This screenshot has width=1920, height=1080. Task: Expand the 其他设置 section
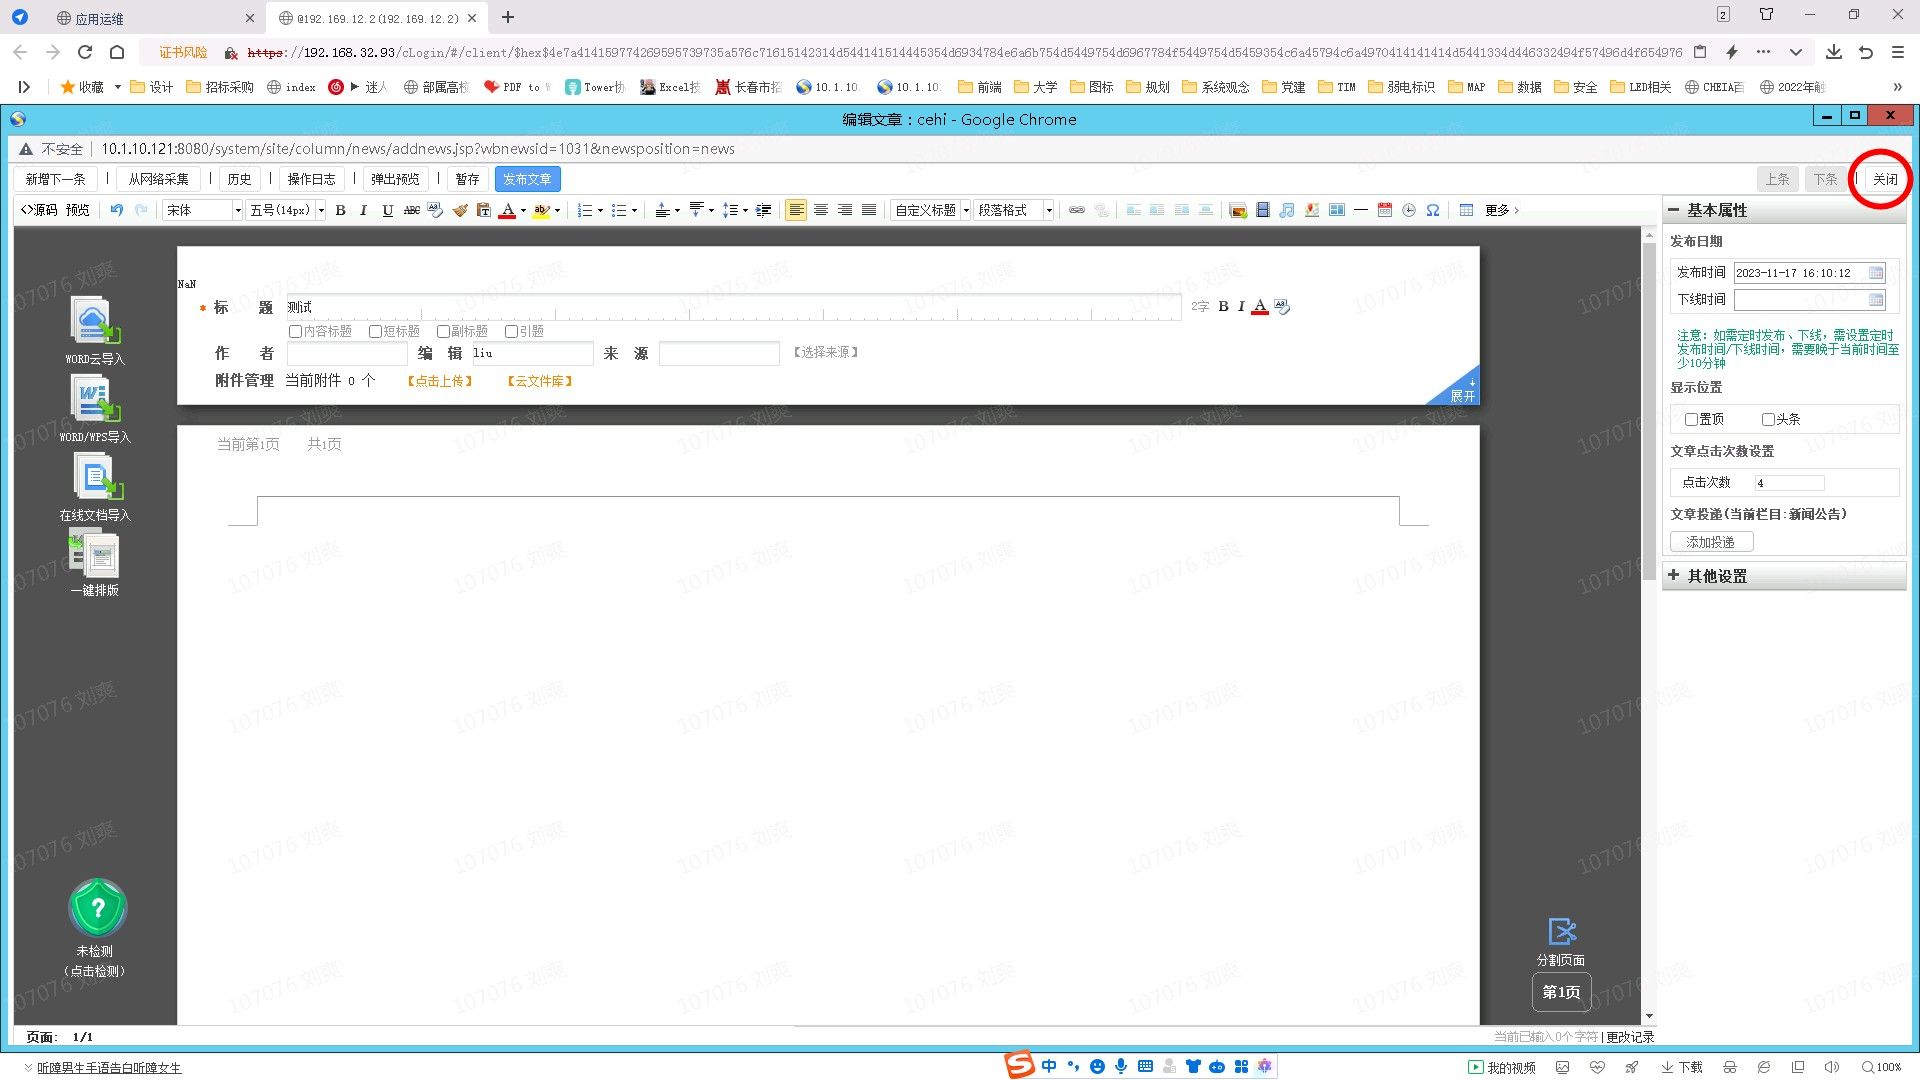coord(1716,576)
